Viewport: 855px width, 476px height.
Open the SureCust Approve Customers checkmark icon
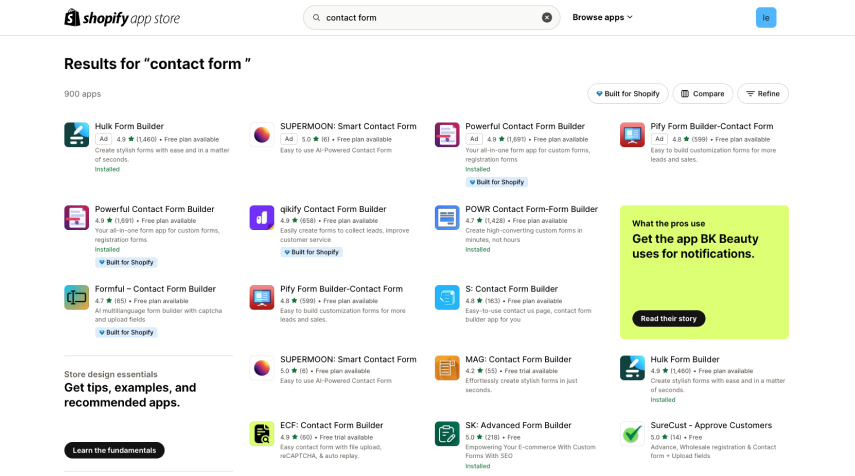pyautogui.click(x=632, y=434)
